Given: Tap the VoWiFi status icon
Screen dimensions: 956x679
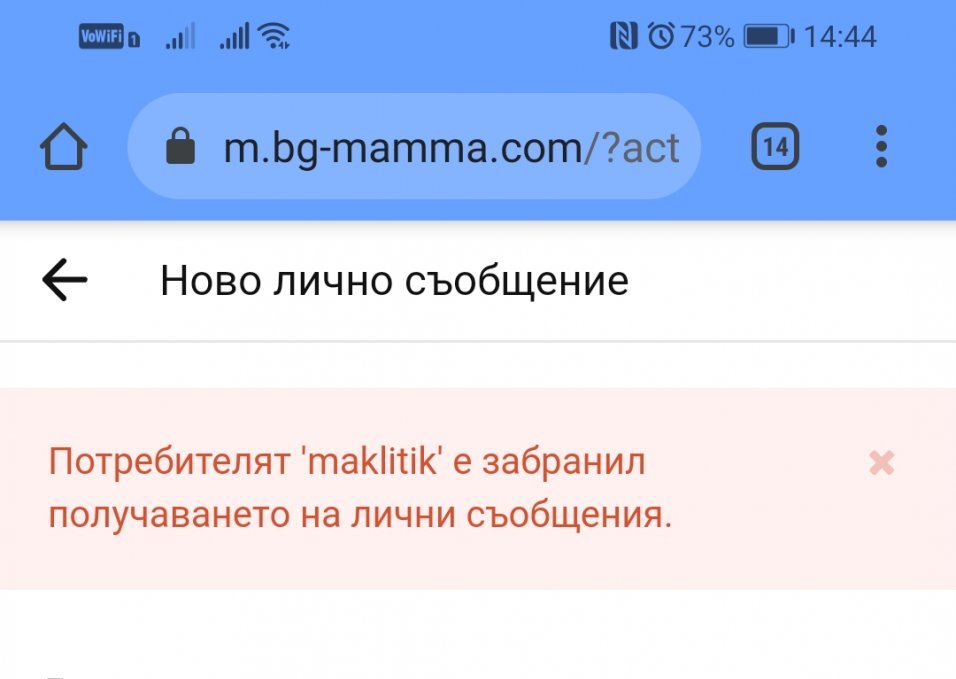Looking at the screenshot, I should [108, 38].
